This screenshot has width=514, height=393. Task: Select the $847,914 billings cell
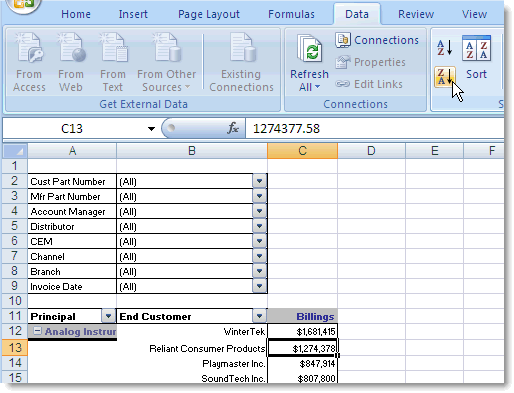point(302,363)
